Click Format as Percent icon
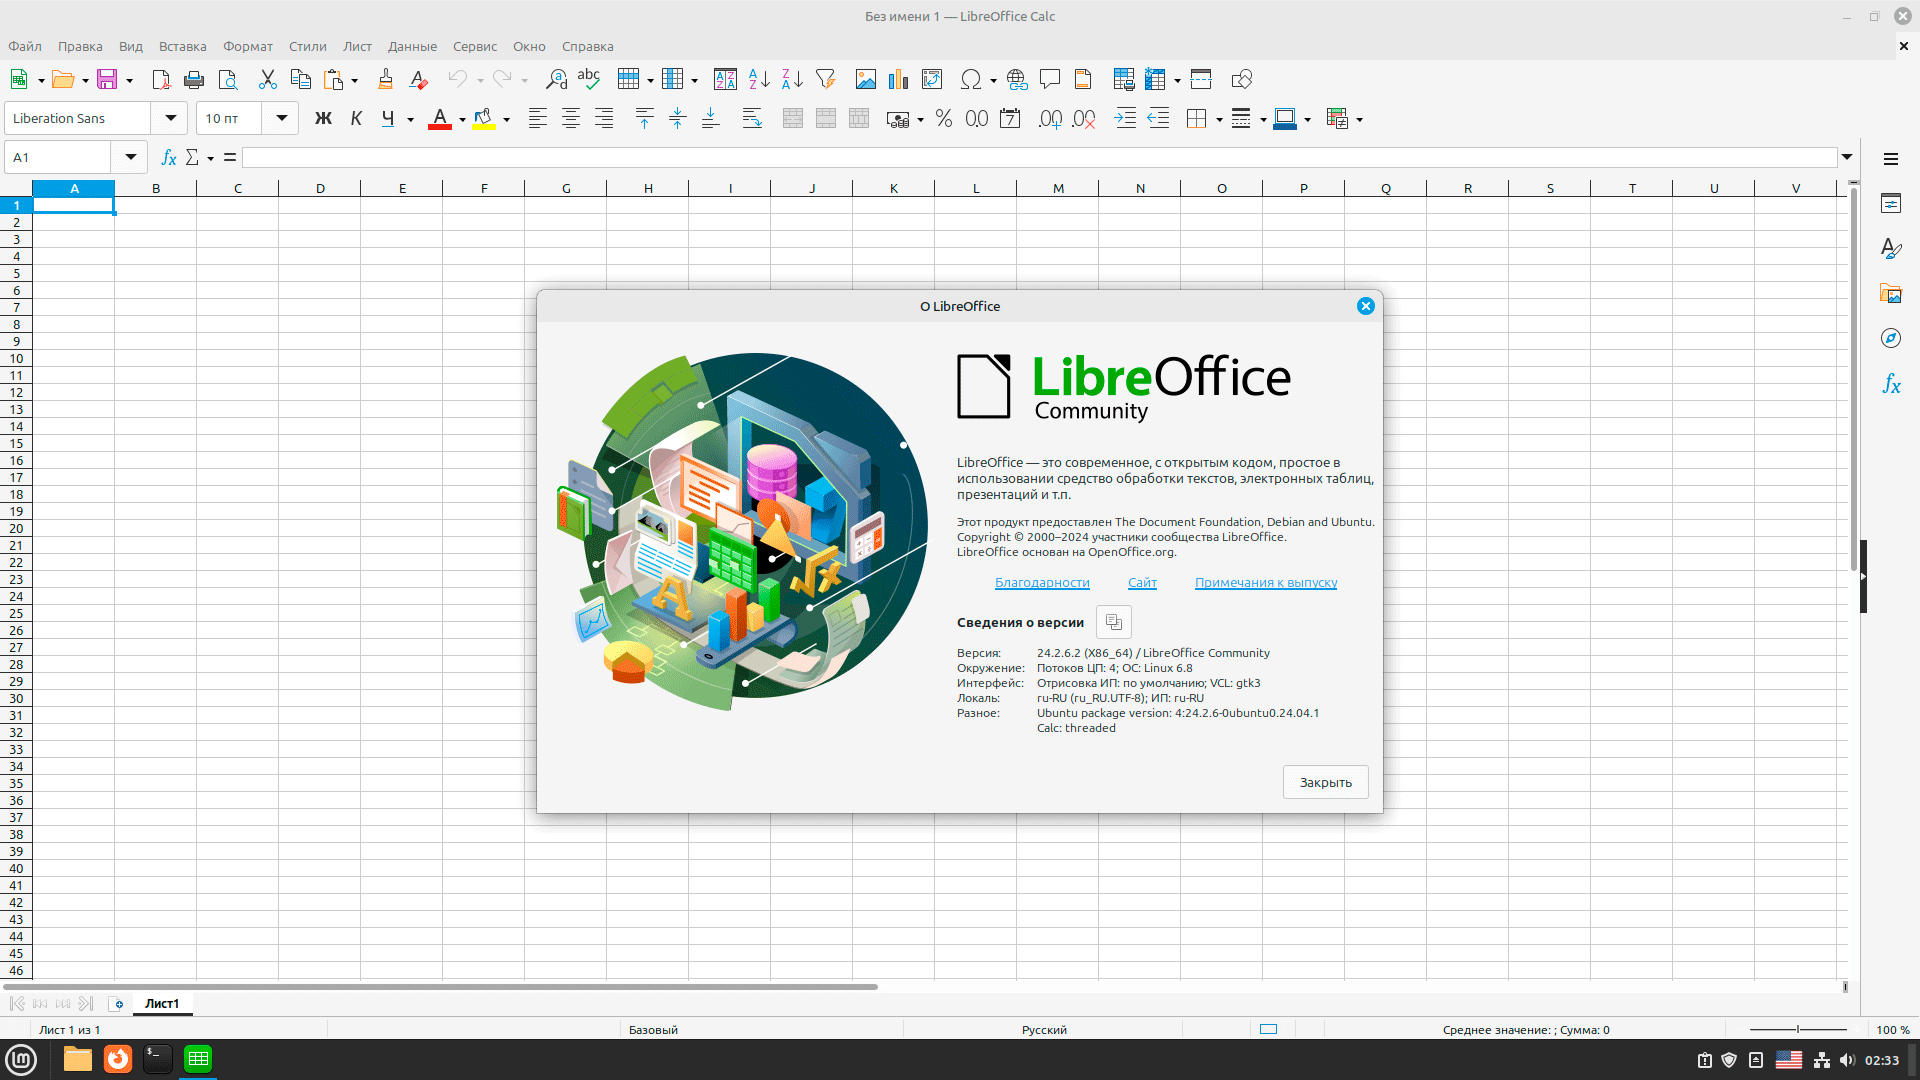 [943, 119]
